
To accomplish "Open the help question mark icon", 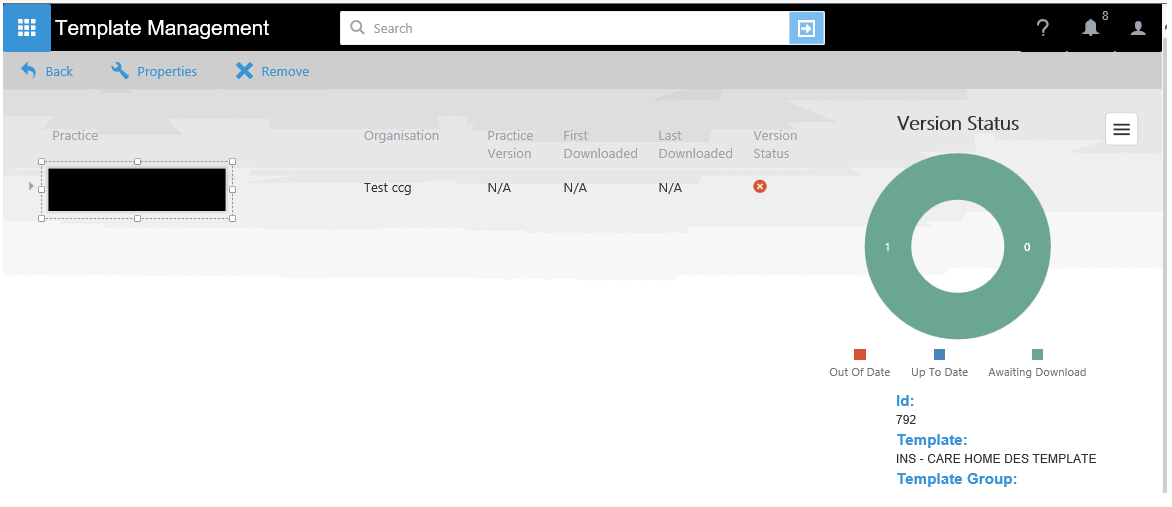I will coord(1042,29).
